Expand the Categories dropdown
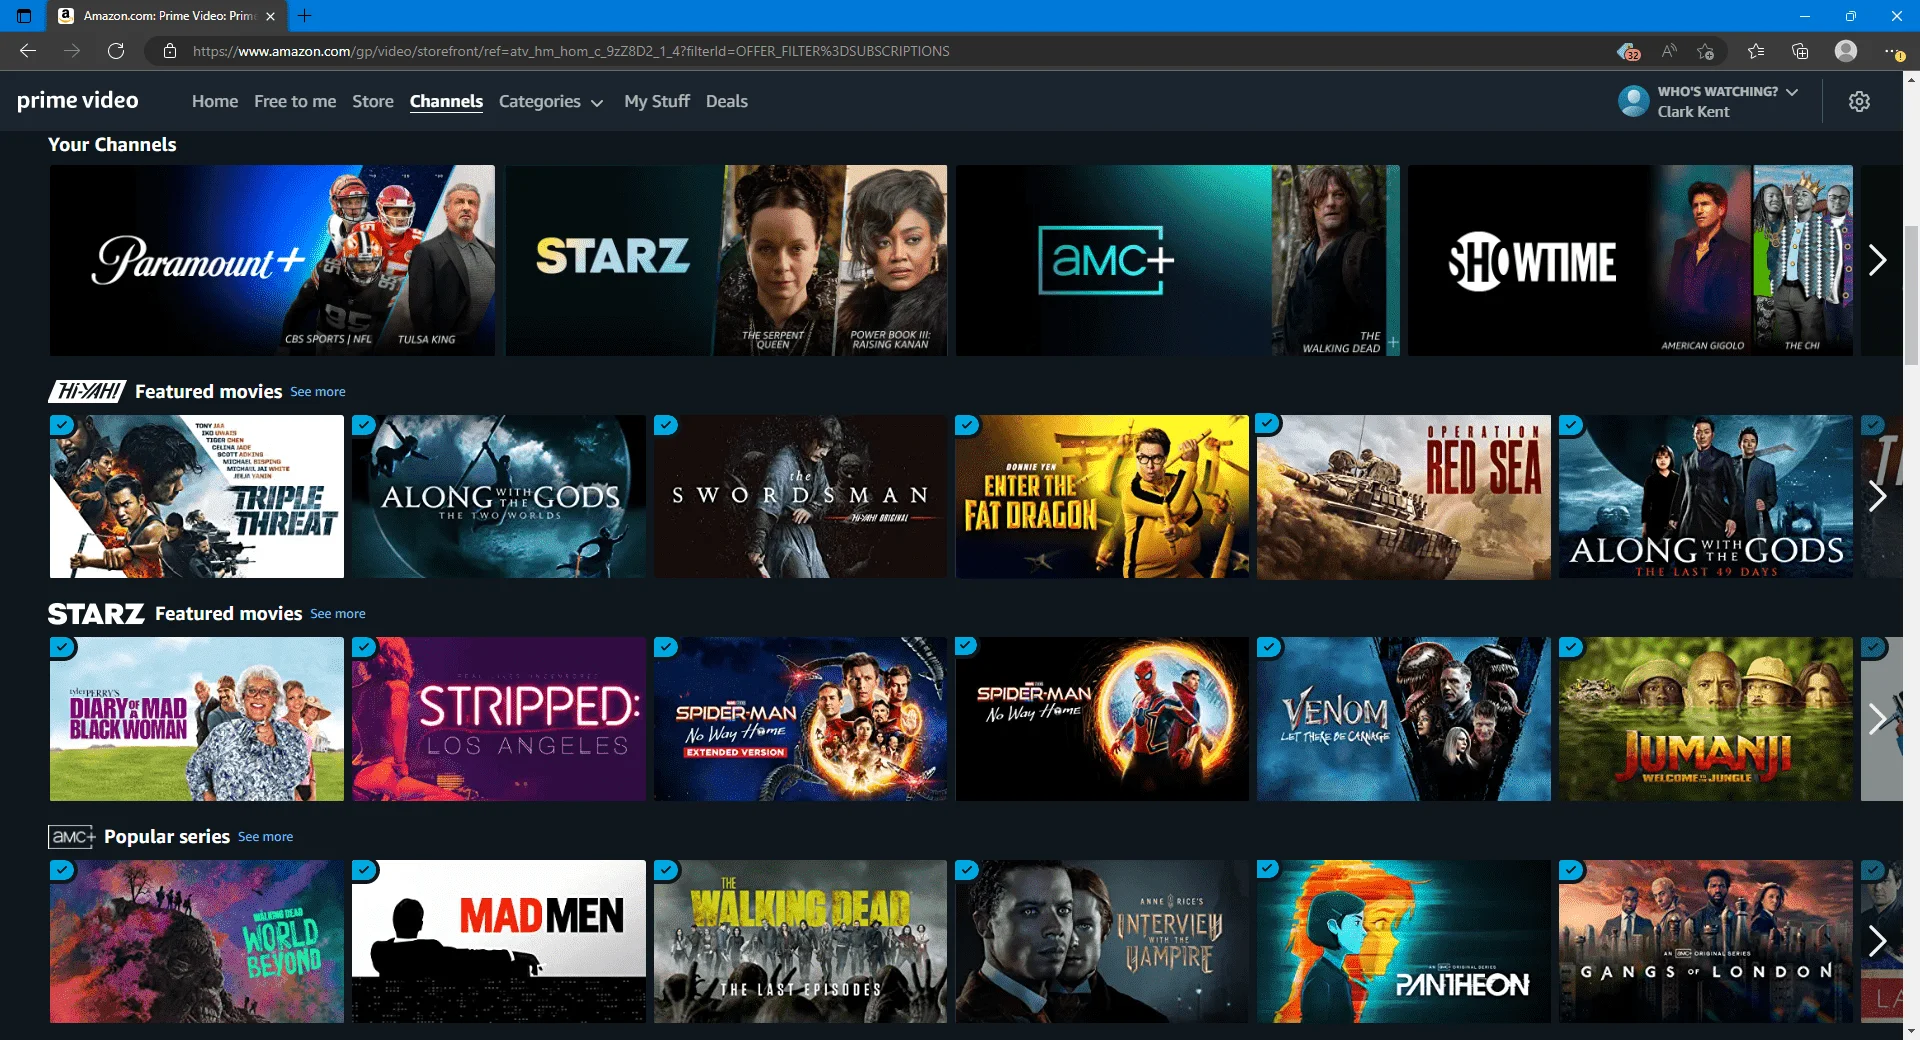Image resolution: width=1920 pixels, height=1040 pixels. [x=551, y=101]
